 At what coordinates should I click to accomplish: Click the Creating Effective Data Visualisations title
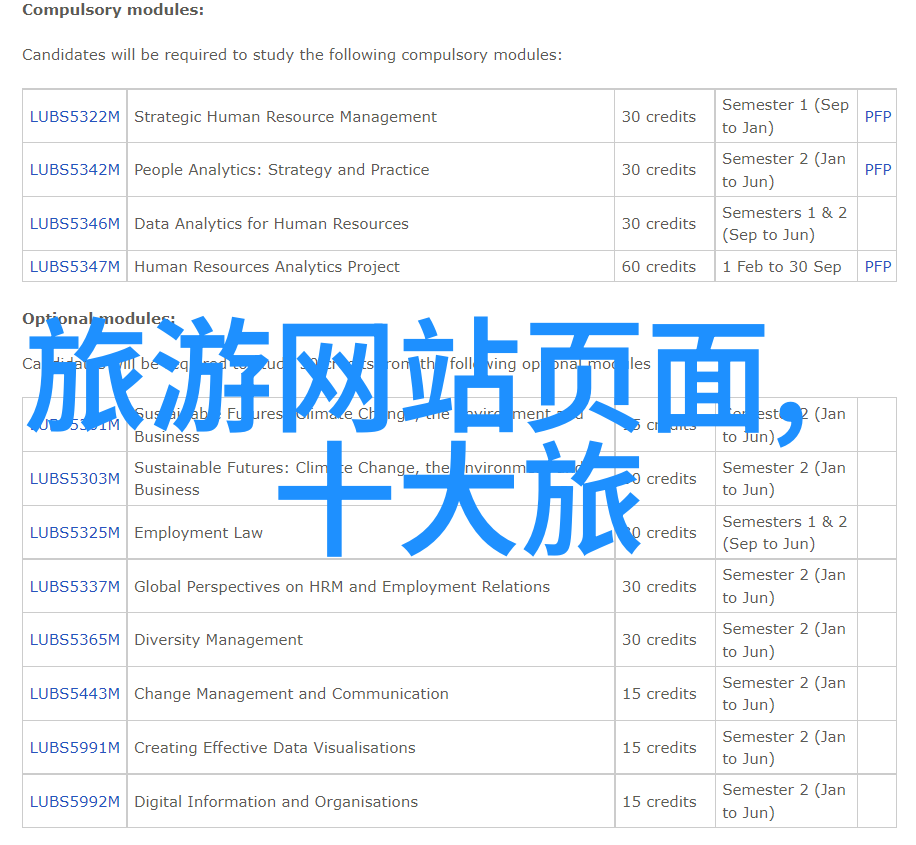(274, 748)
